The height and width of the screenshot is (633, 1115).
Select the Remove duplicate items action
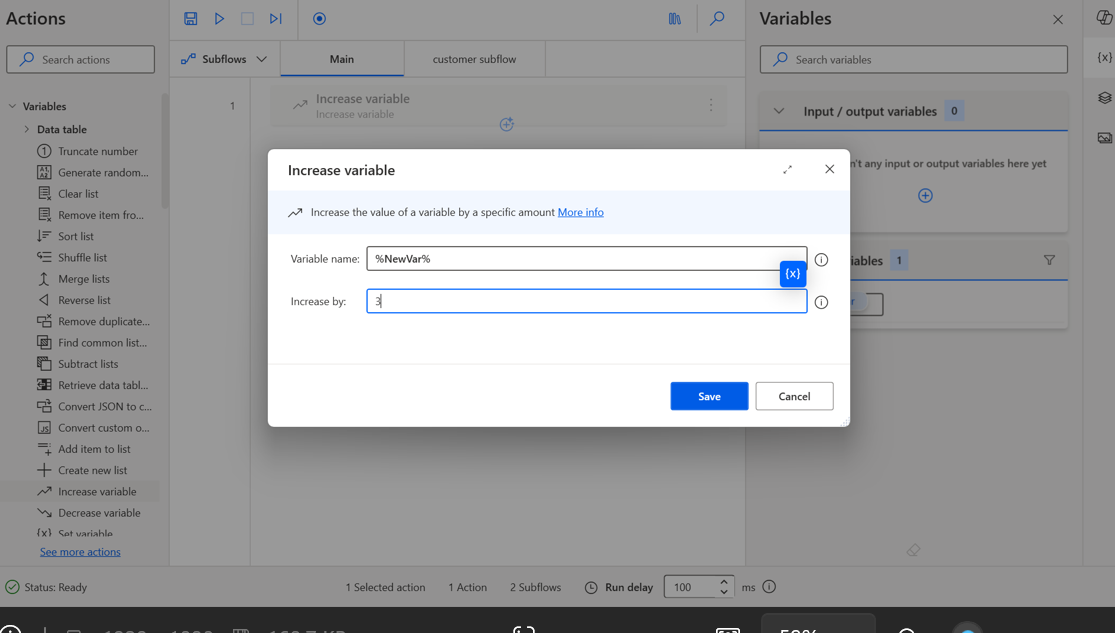(94, 321)
